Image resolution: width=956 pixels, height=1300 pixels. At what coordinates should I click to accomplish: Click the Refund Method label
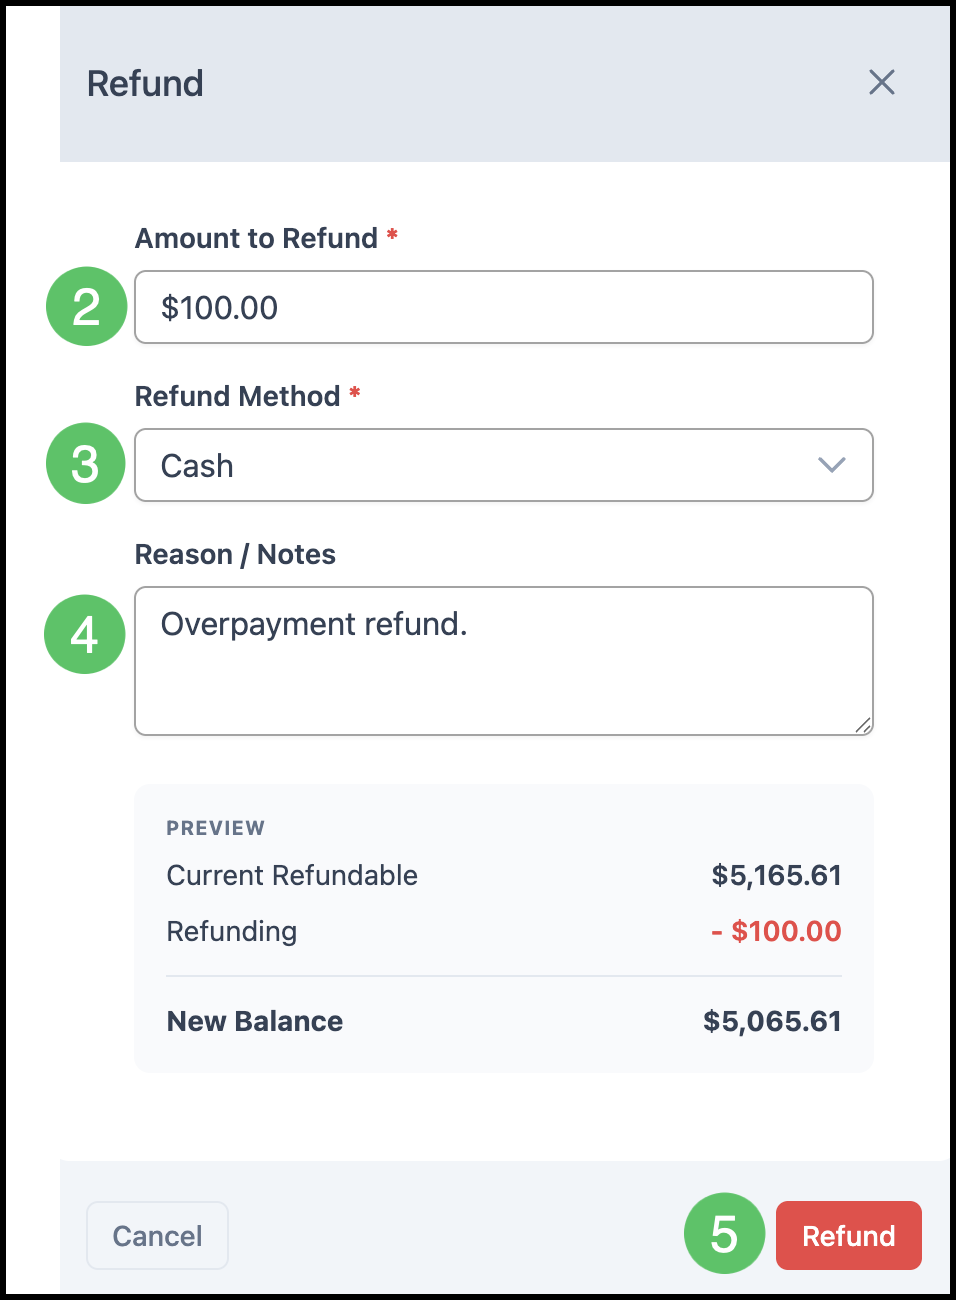click(x=238, y=396)
